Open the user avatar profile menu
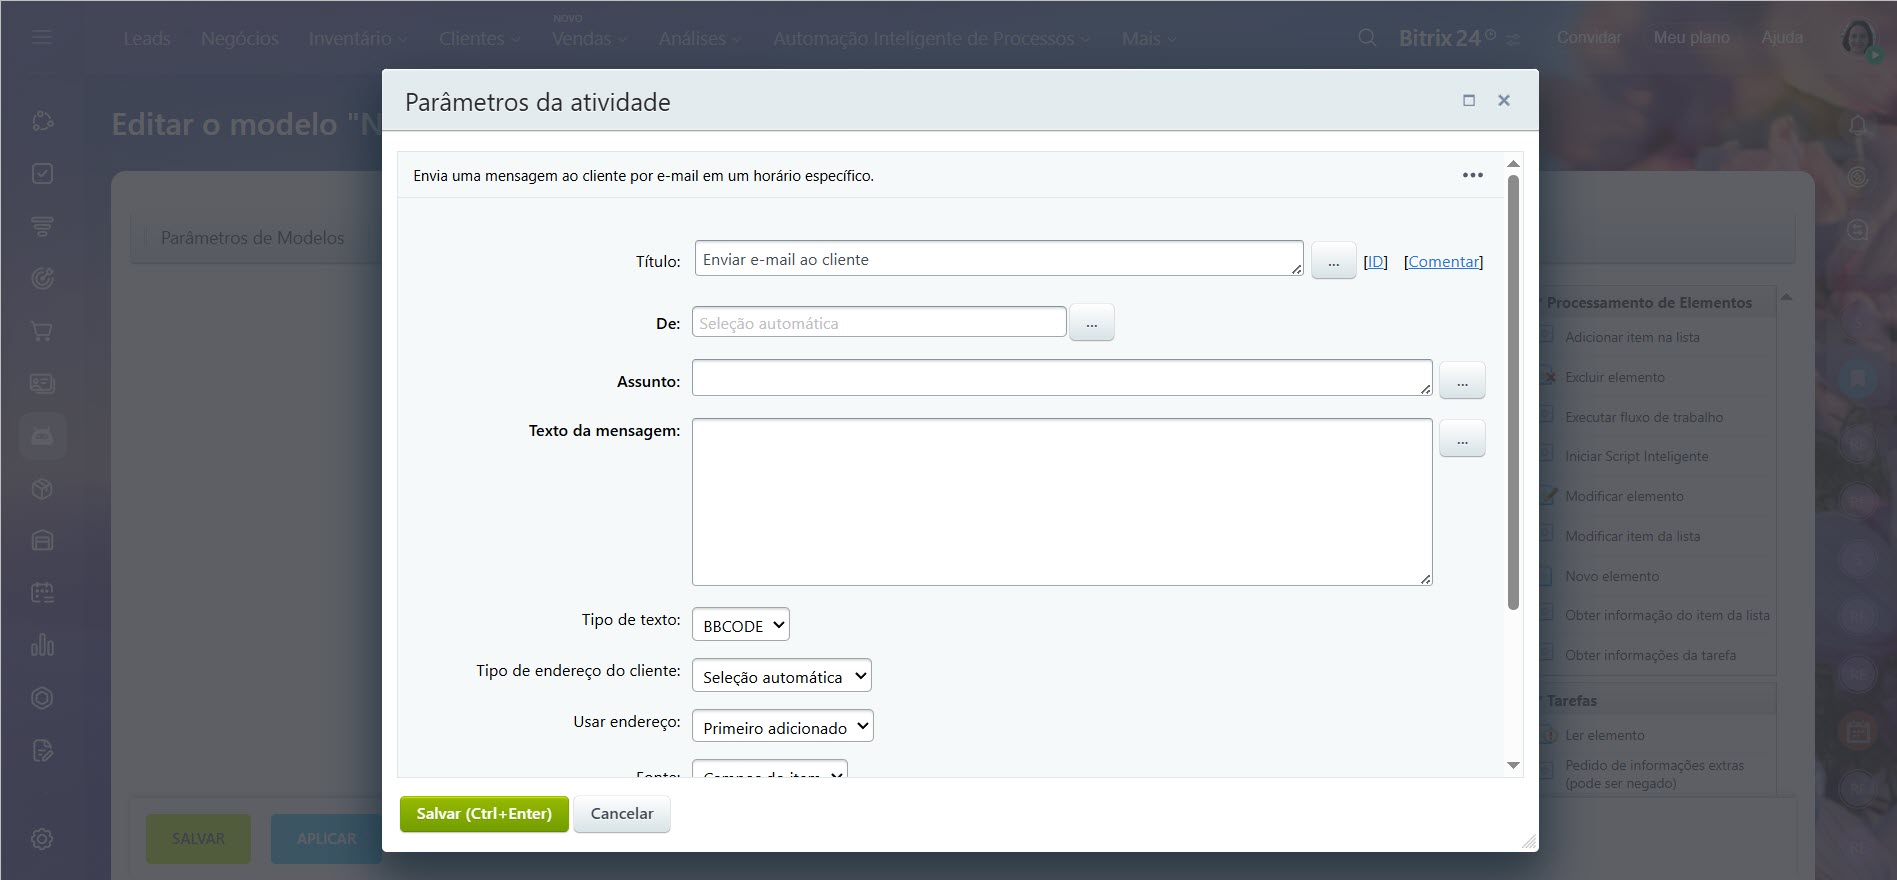 [1859, 38]
